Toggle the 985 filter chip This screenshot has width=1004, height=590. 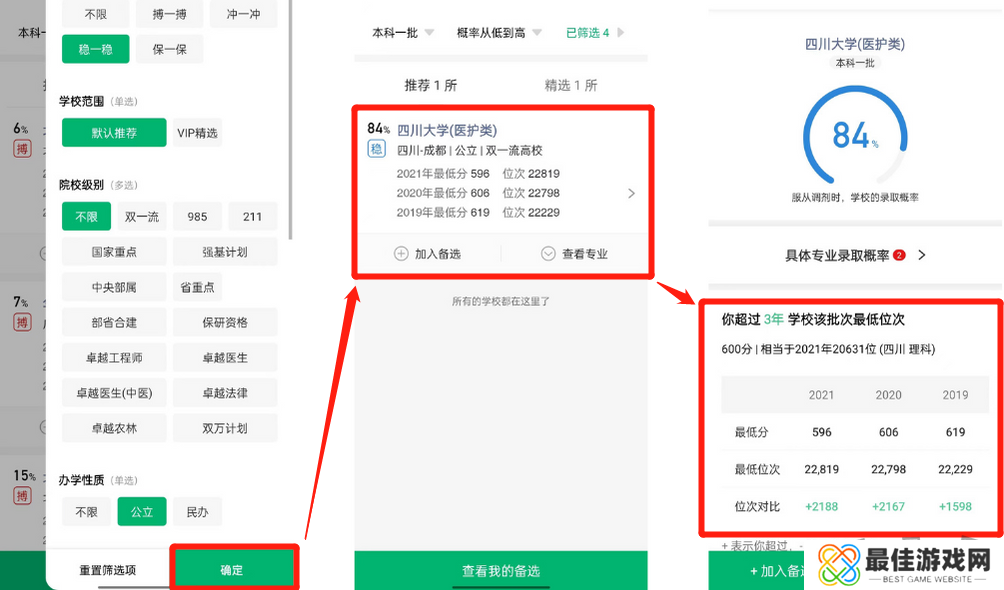click(x=197, y=216)
